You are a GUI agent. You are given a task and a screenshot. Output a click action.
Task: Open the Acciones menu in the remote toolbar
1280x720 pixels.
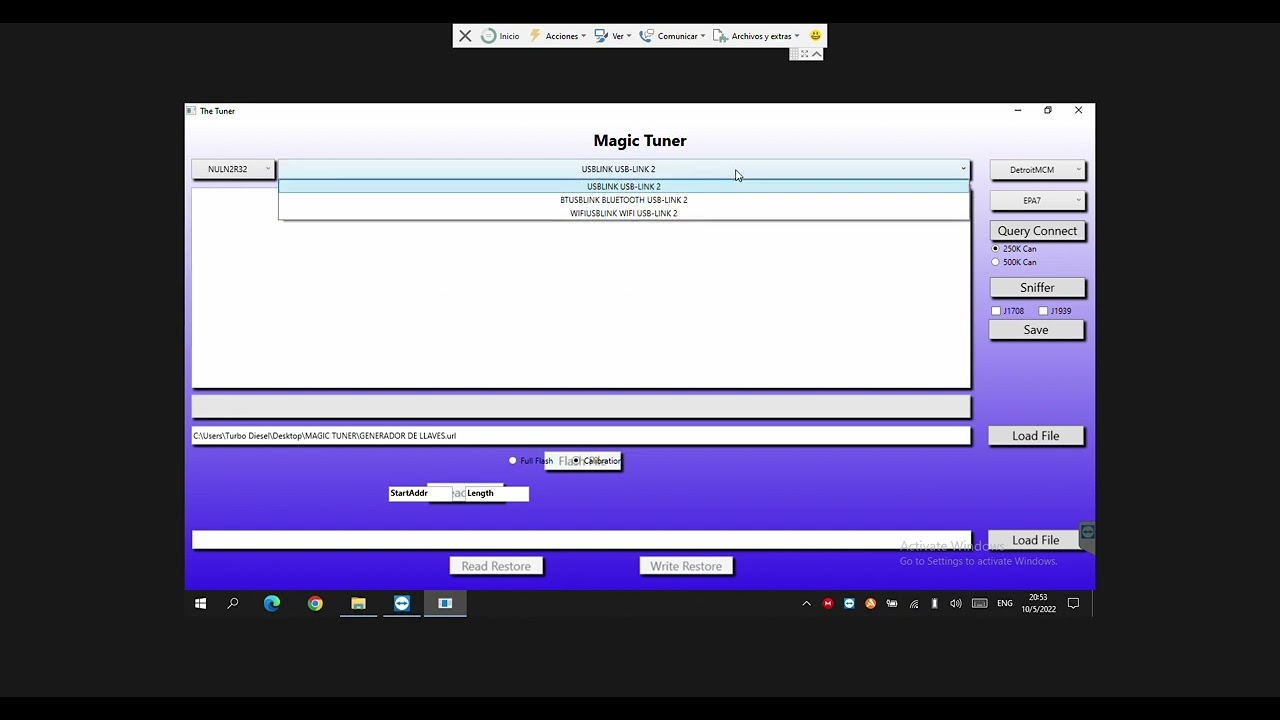click(558, 36)
